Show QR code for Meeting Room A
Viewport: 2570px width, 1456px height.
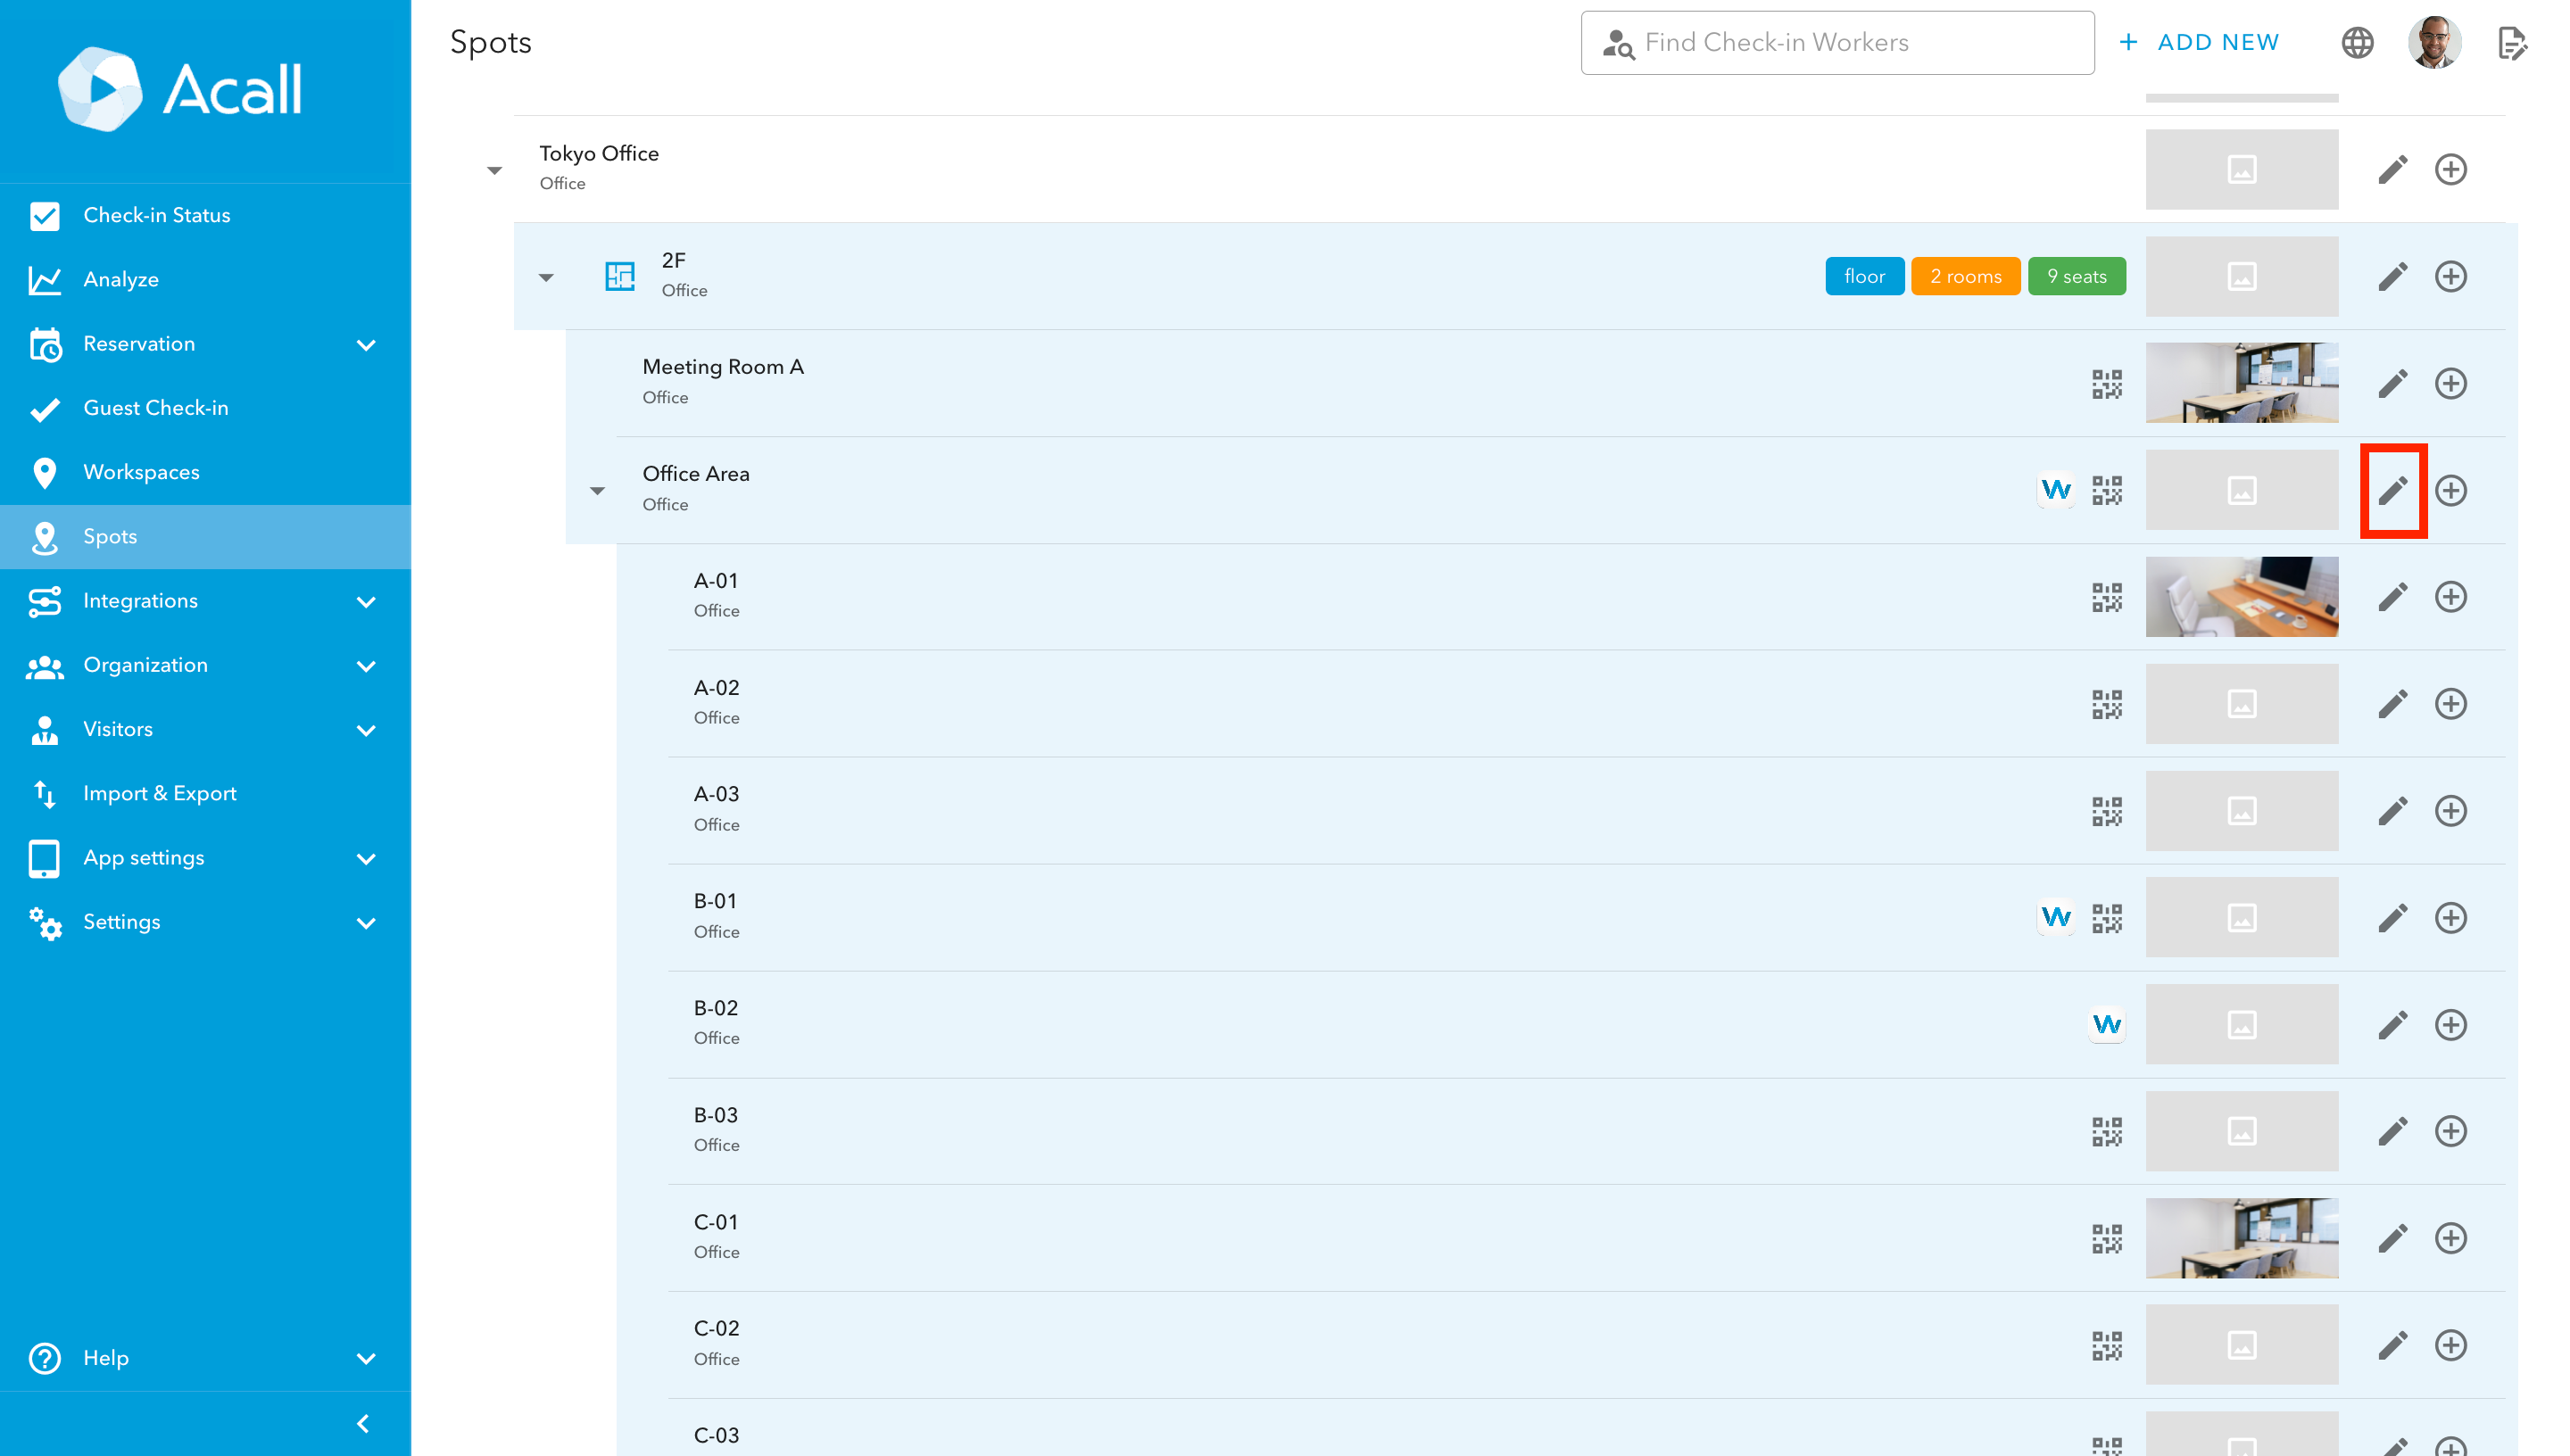(x=2106, y=383)
